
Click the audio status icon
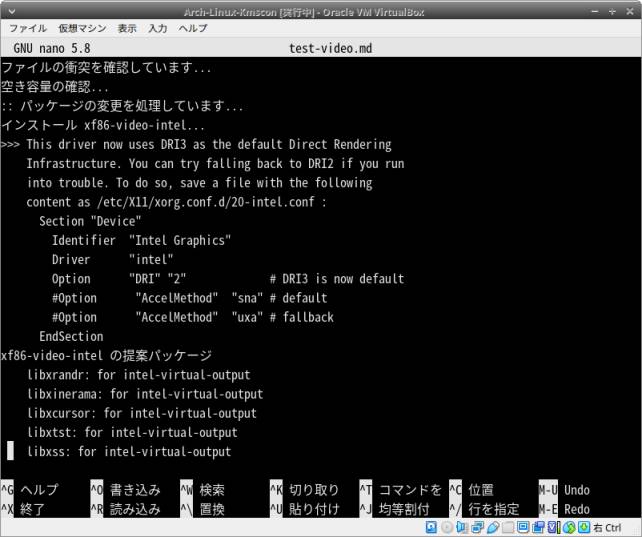tap(462, 527)
